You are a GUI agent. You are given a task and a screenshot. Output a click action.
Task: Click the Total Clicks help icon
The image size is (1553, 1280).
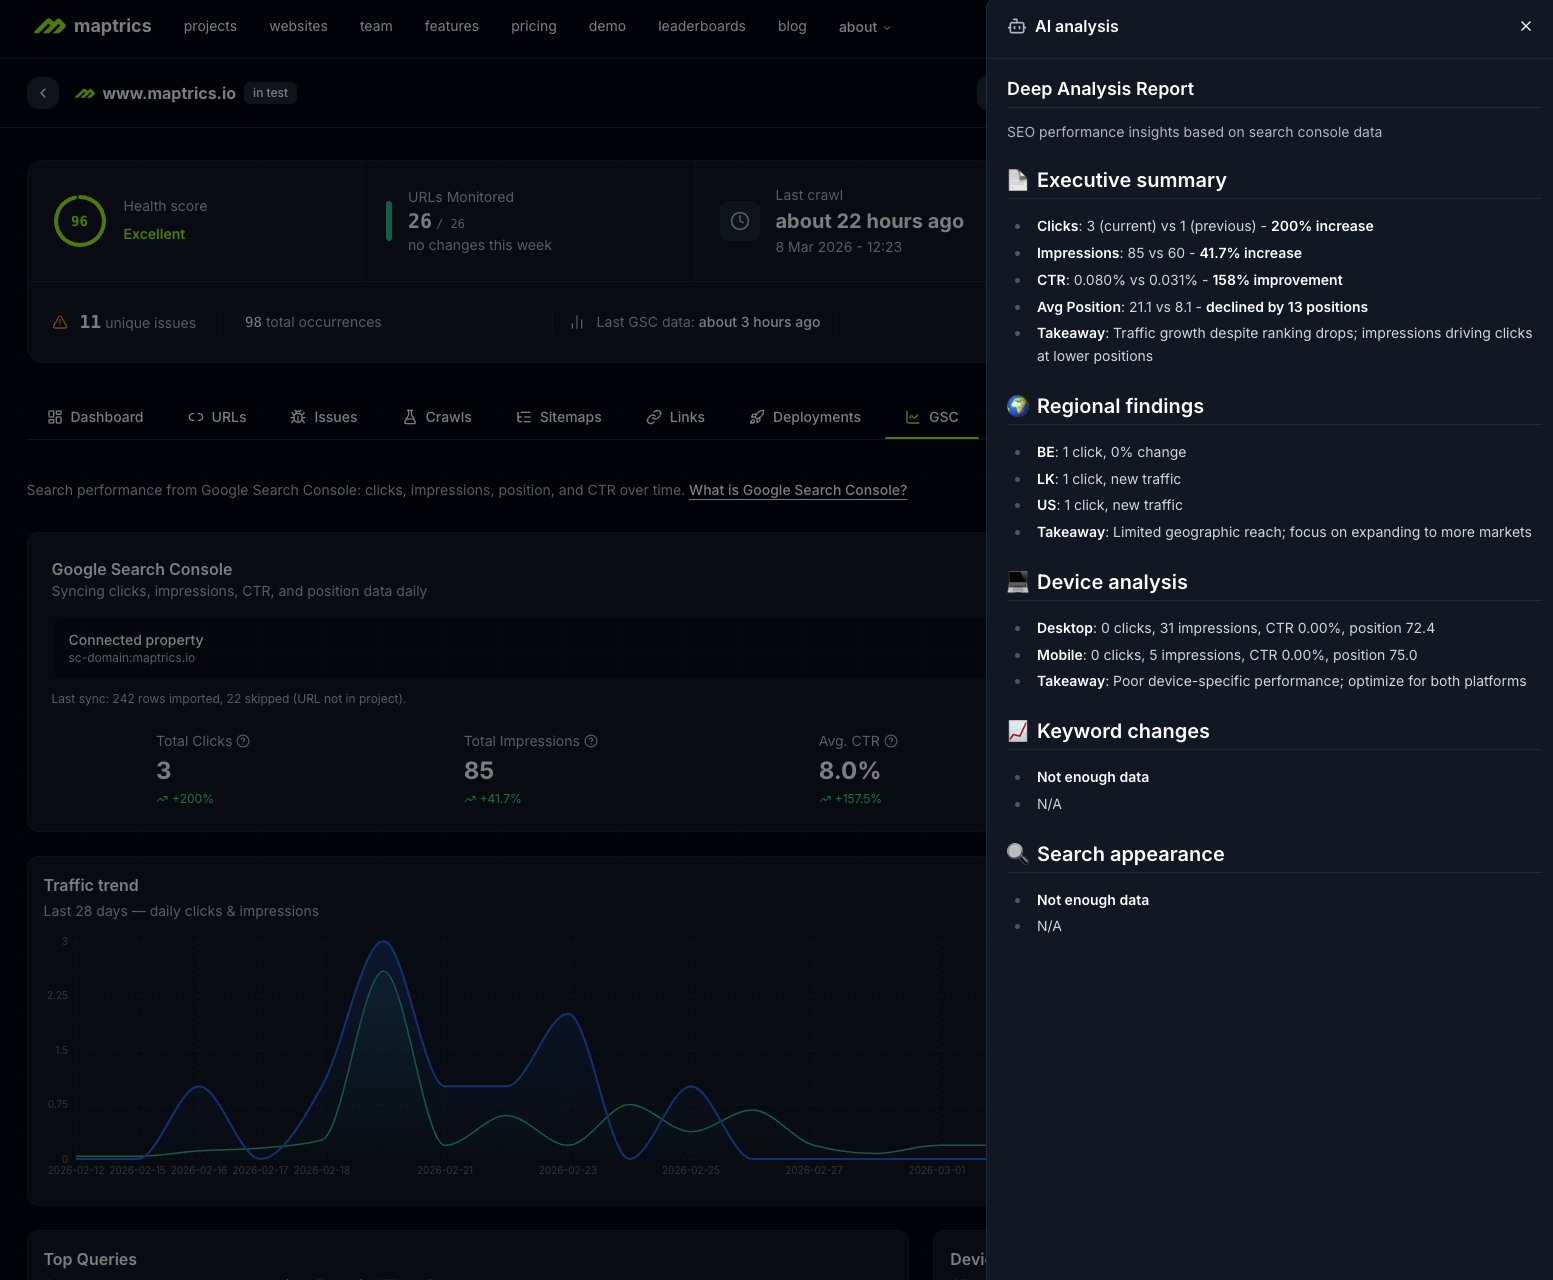[243, 741]
